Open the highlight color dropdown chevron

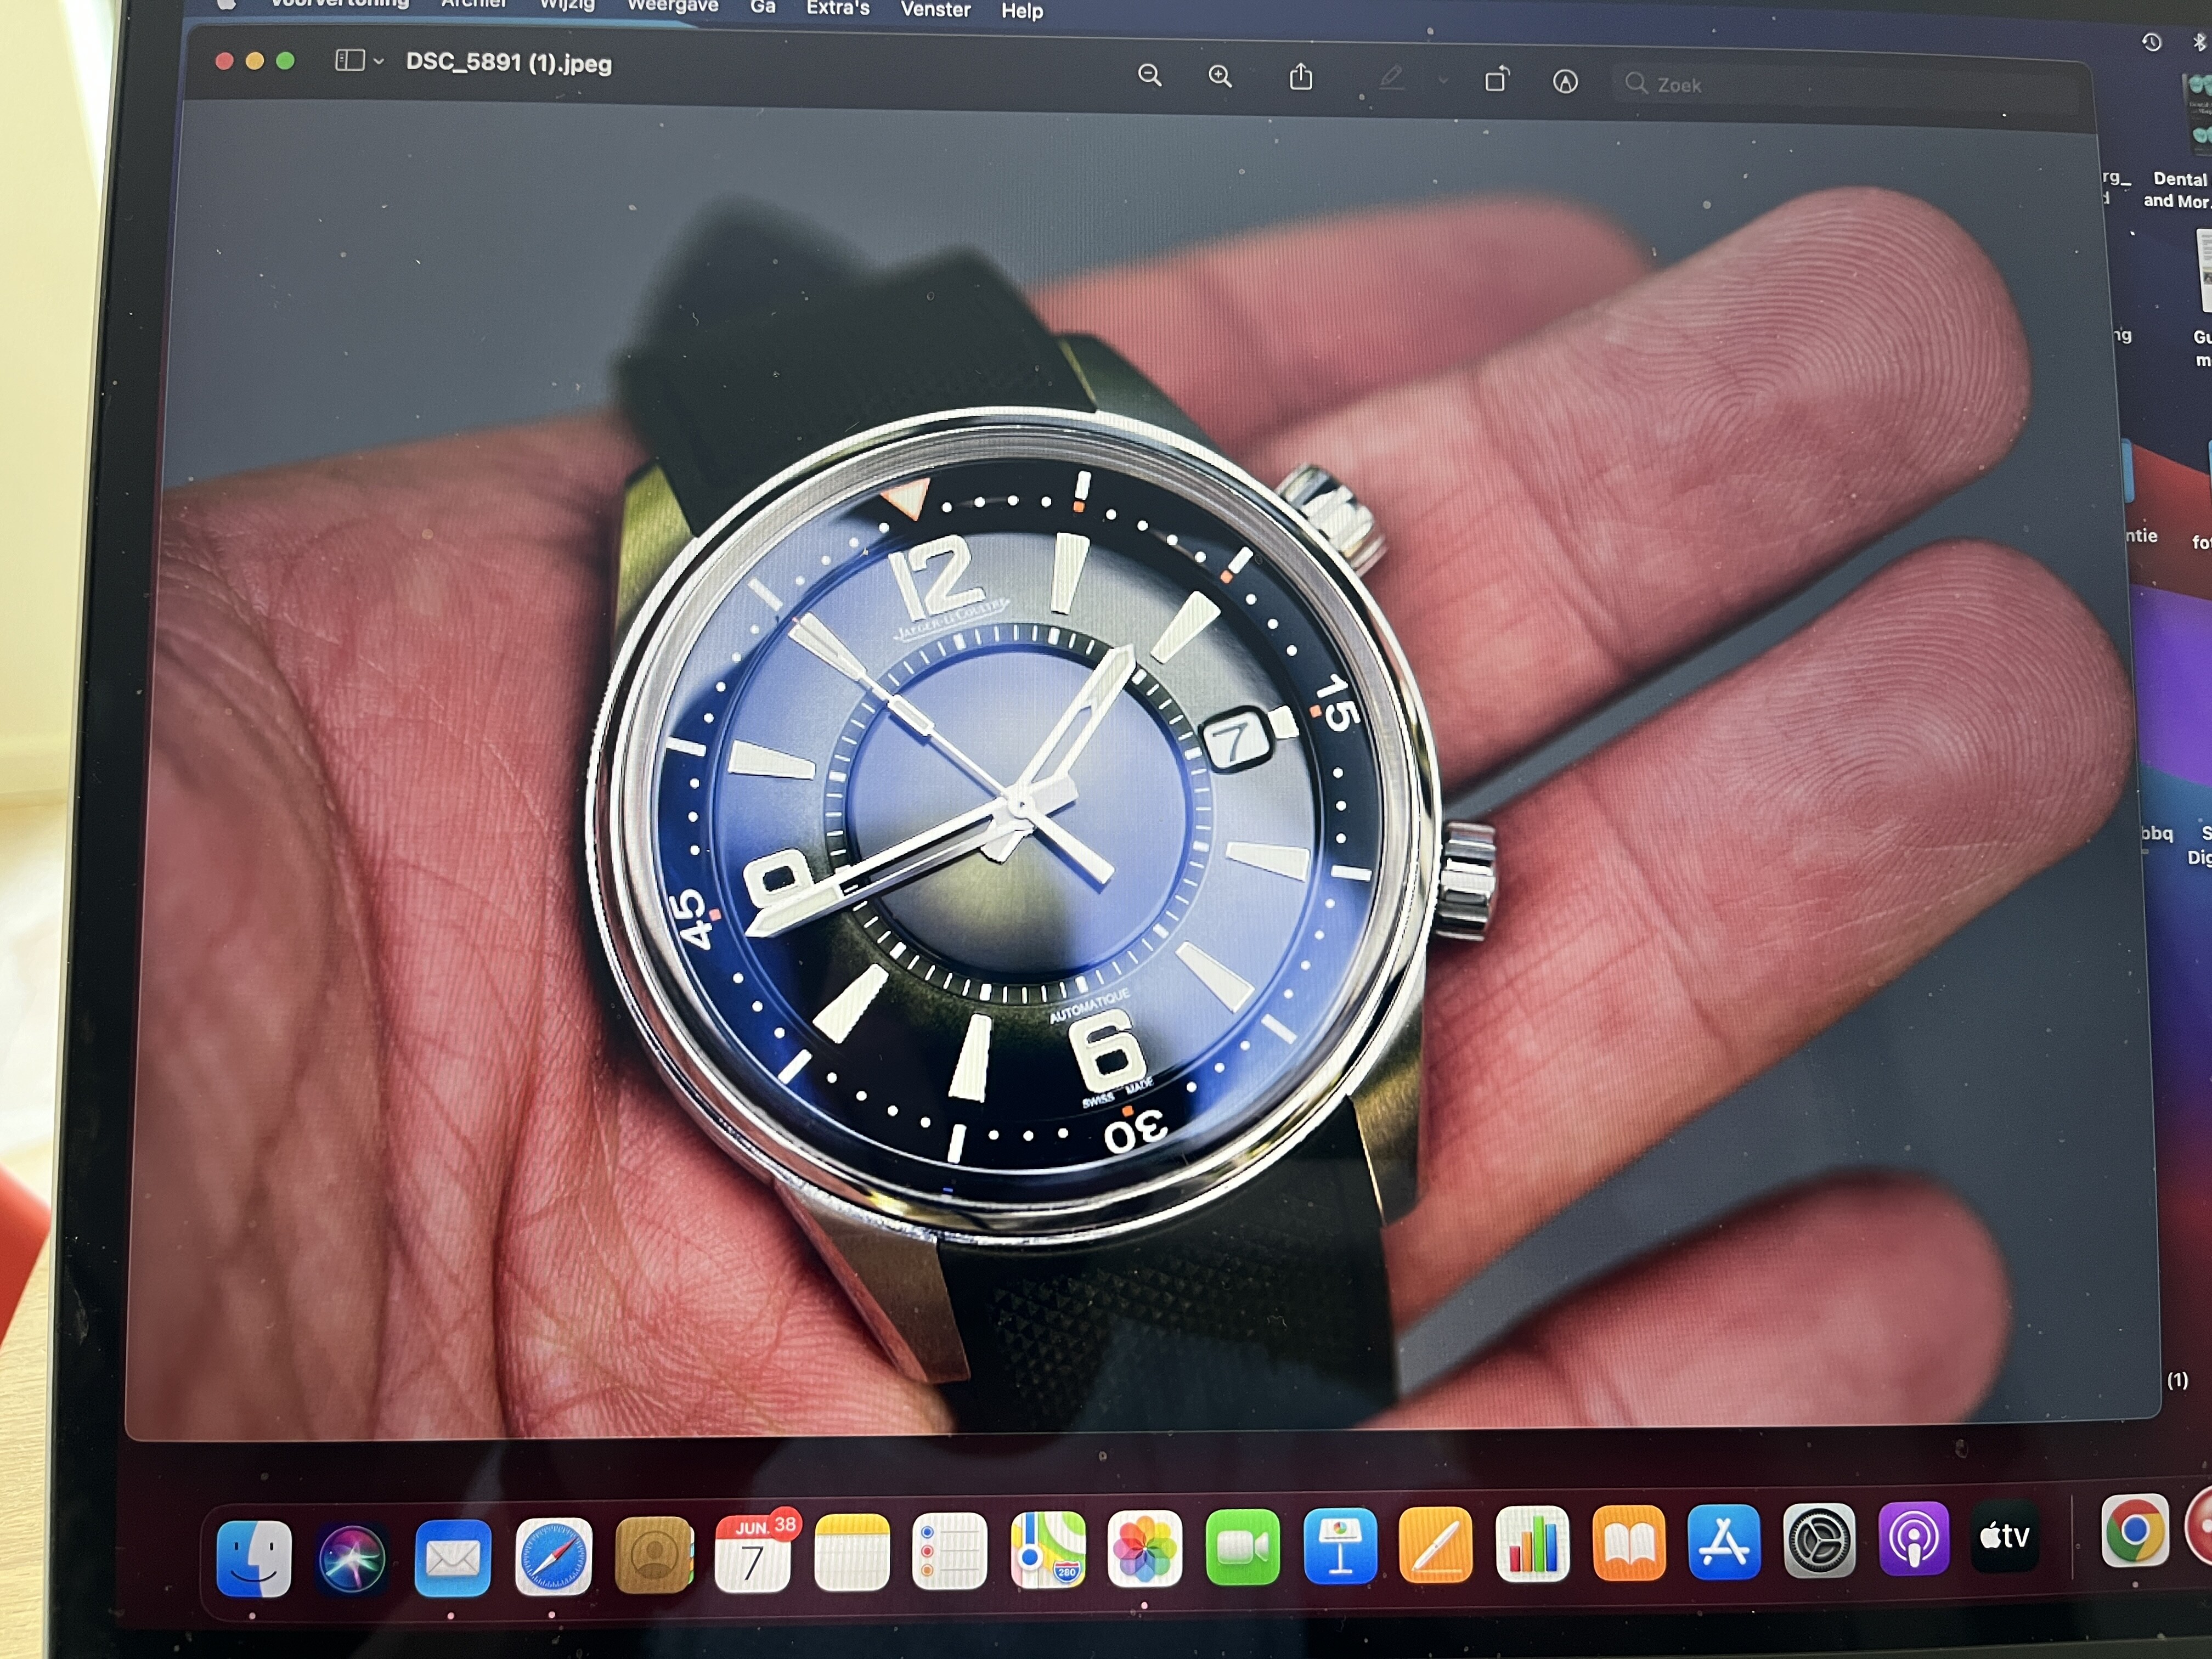click(x=1442, y=80)
